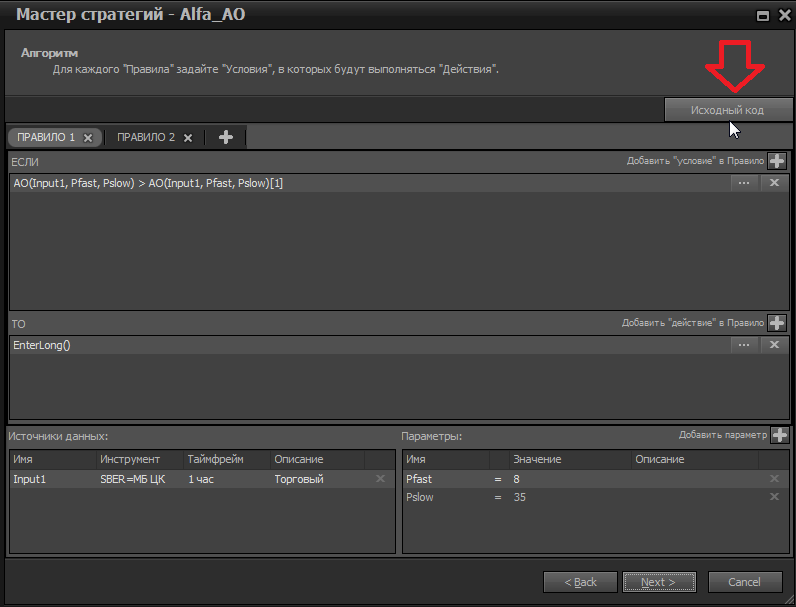
Task: Delete the EnterLong() action row
Action: pyautogui.click(x=774, y=345)
